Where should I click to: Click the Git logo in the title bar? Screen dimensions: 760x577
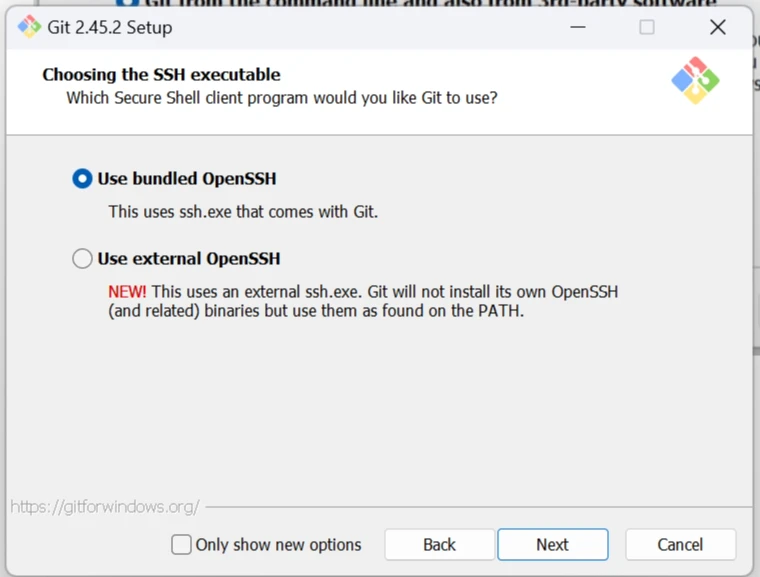(29, 27)
